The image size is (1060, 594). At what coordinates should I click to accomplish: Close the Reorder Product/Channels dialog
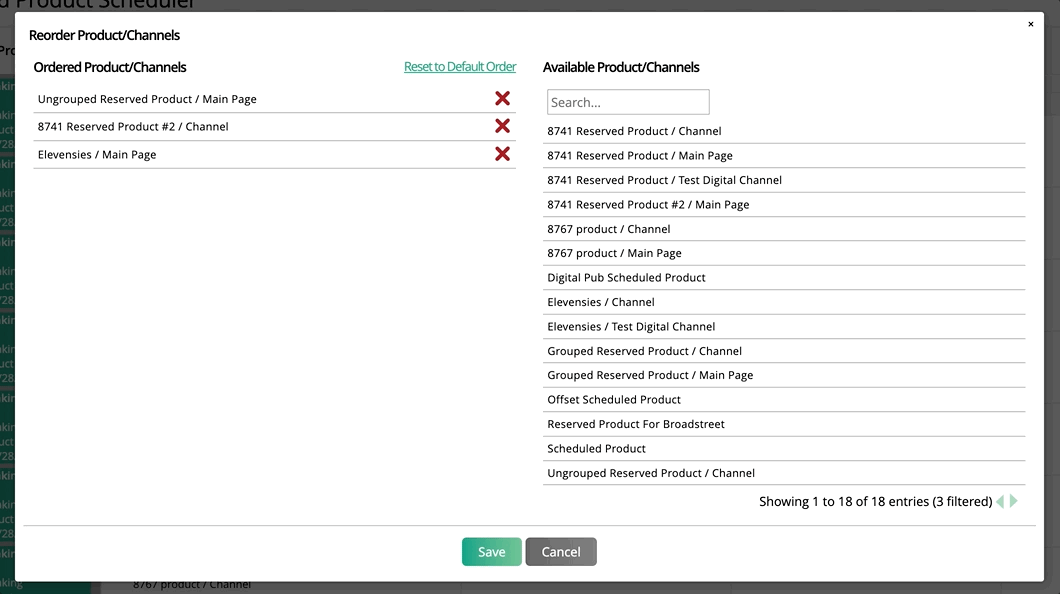pos(1031,24)
